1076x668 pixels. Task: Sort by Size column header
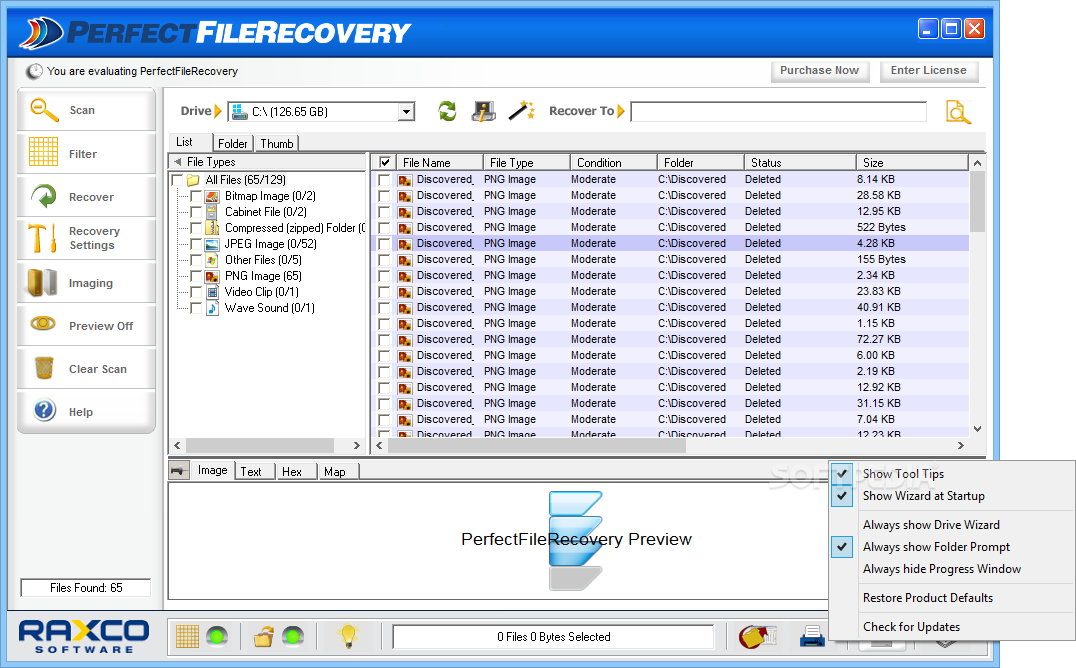click(912, 163)
